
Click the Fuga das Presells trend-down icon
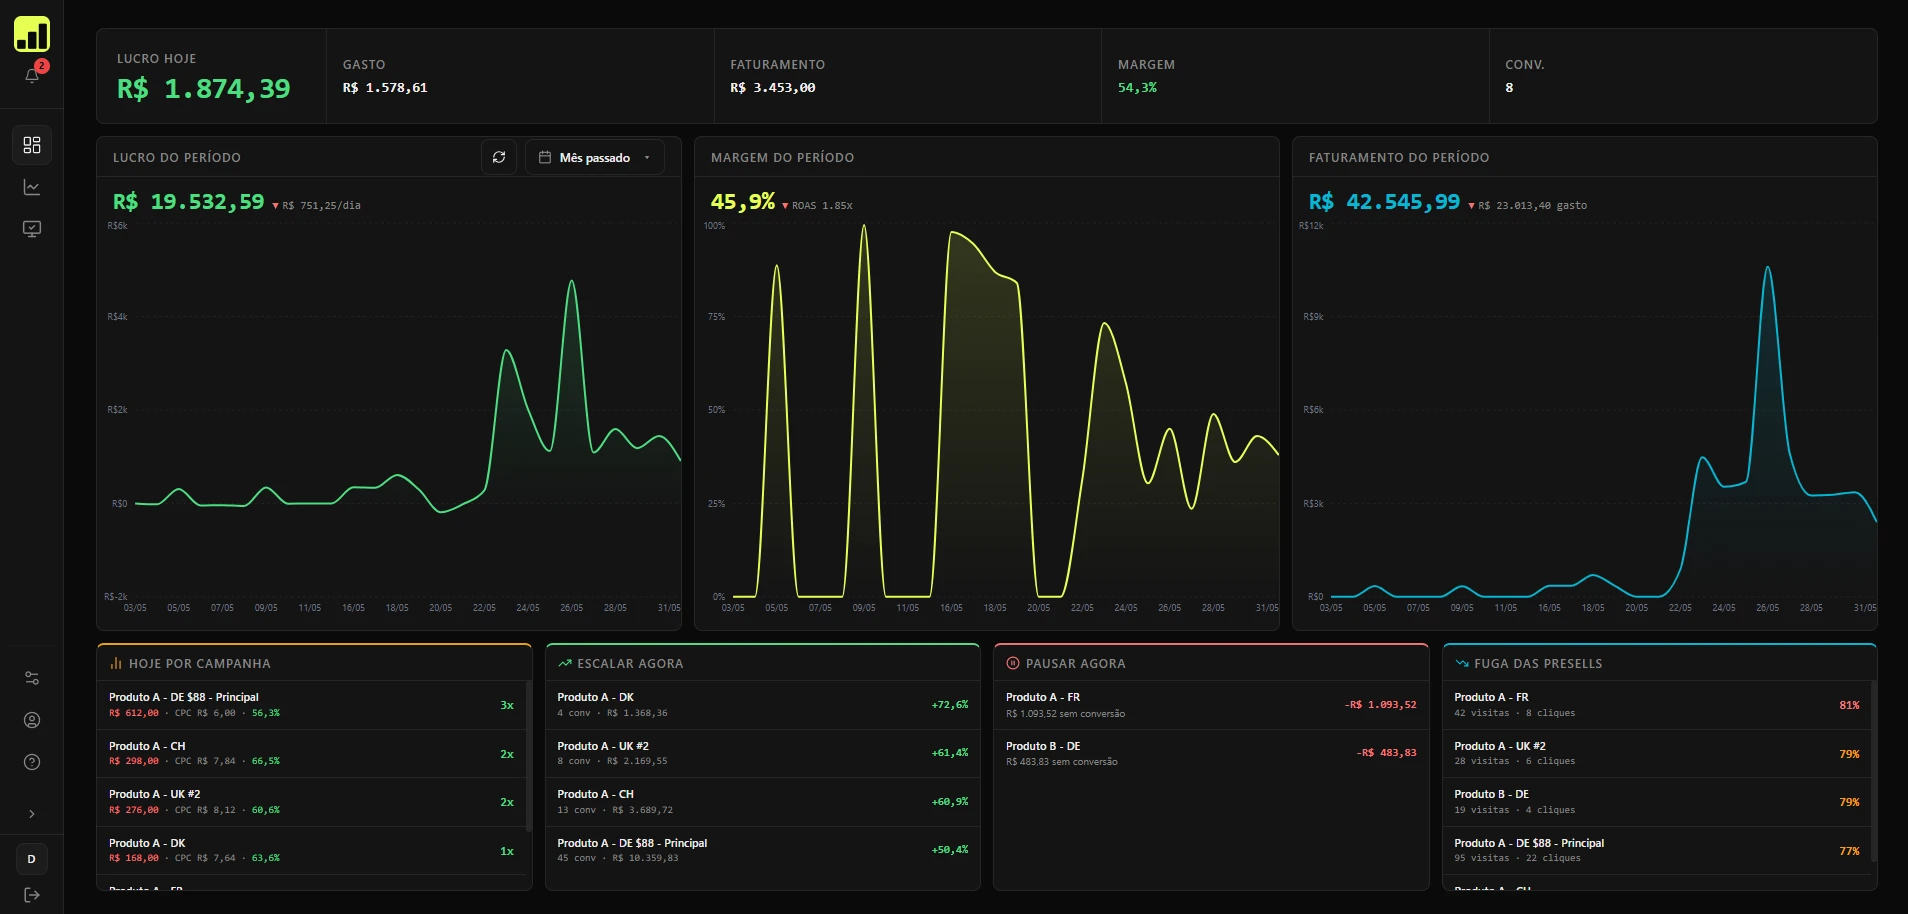(x=1462, y=663)
